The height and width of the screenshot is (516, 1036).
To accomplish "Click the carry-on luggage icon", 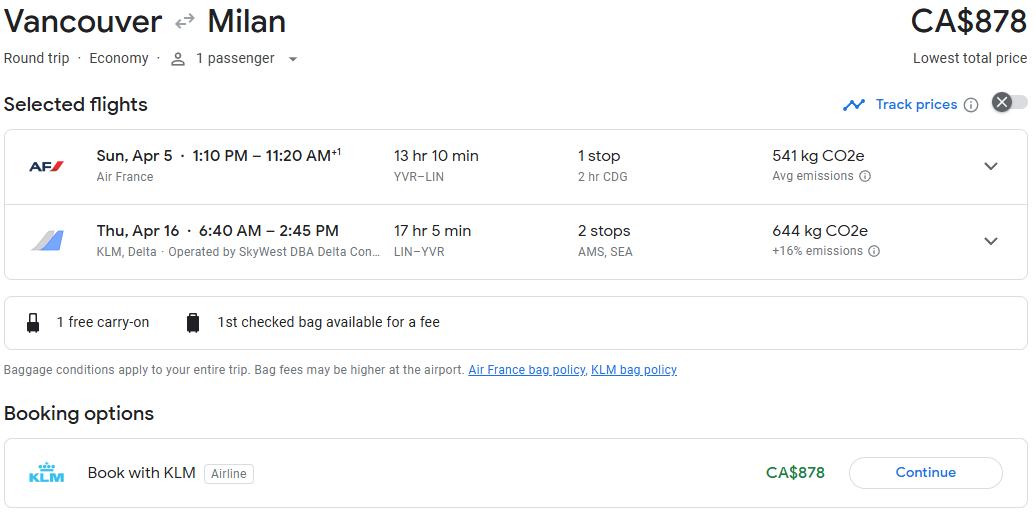I will pos(34,323).
